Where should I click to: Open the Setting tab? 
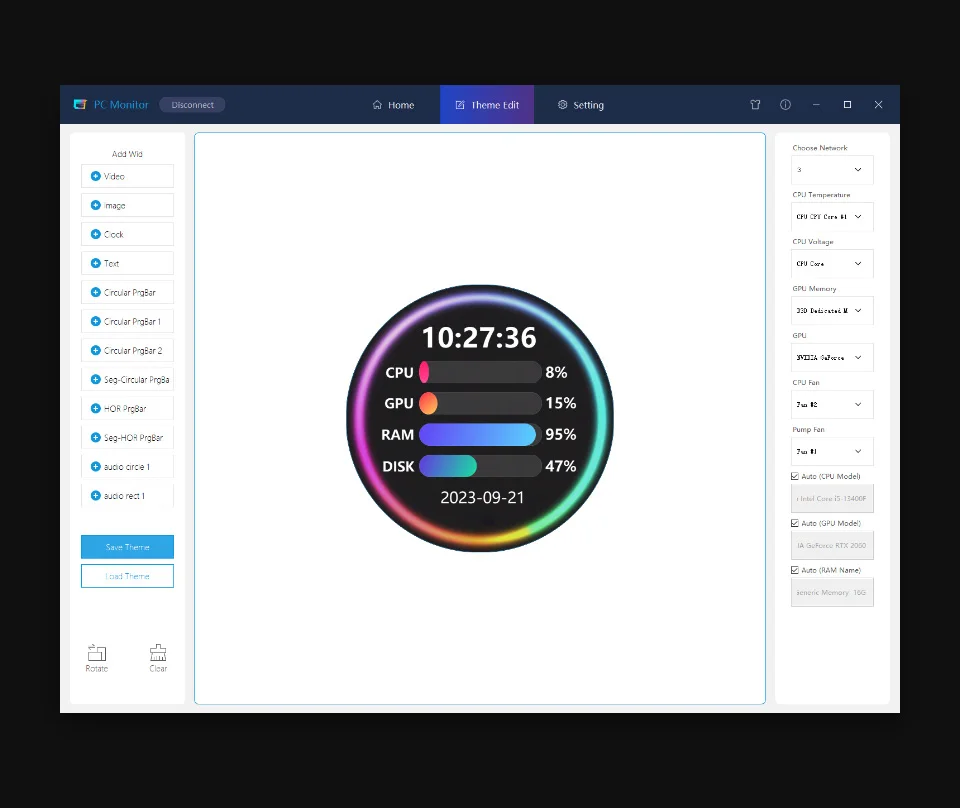point(580,105)
